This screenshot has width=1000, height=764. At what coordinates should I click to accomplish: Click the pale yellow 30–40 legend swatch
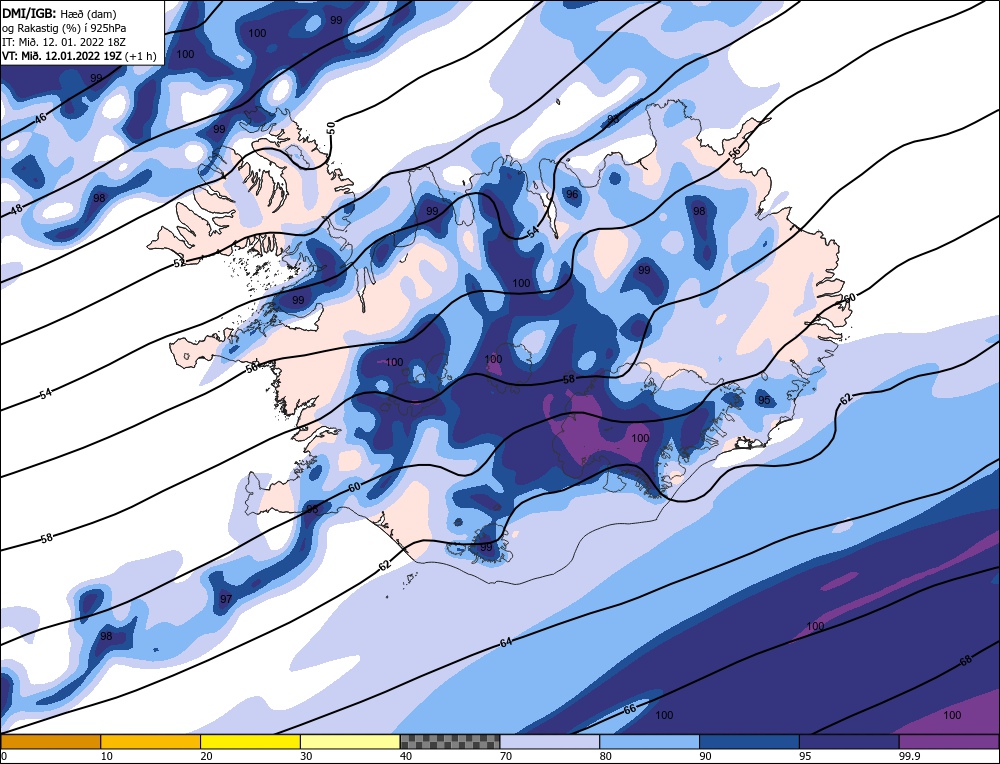coord(350,742)
